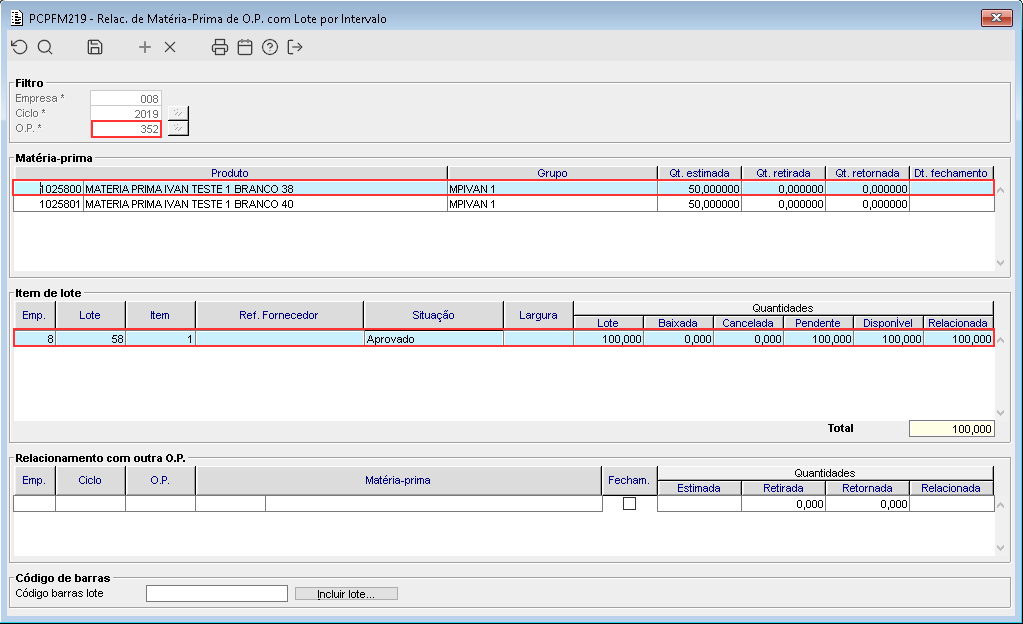Click the Aprovado situation cell

tap(433, 339)
